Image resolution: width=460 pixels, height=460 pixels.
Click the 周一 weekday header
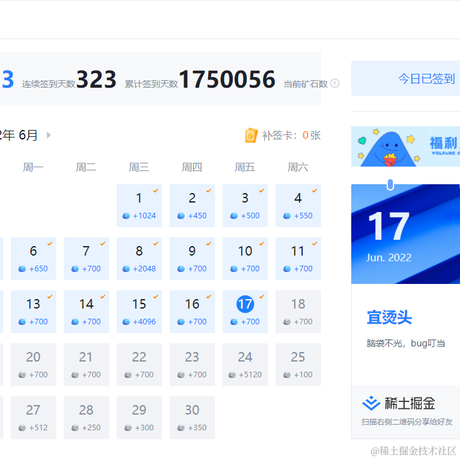coord(33,167)
